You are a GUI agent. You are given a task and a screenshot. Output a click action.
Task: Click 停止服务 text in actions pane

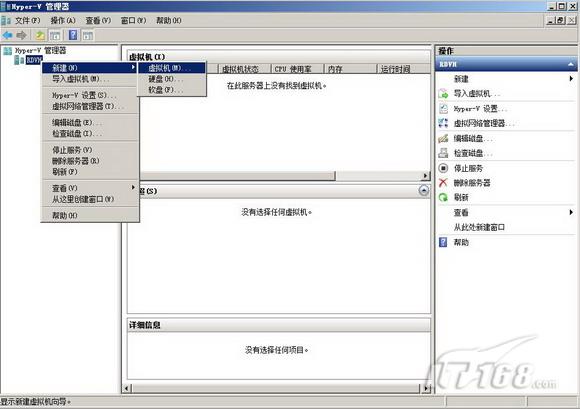coord(468,168)
